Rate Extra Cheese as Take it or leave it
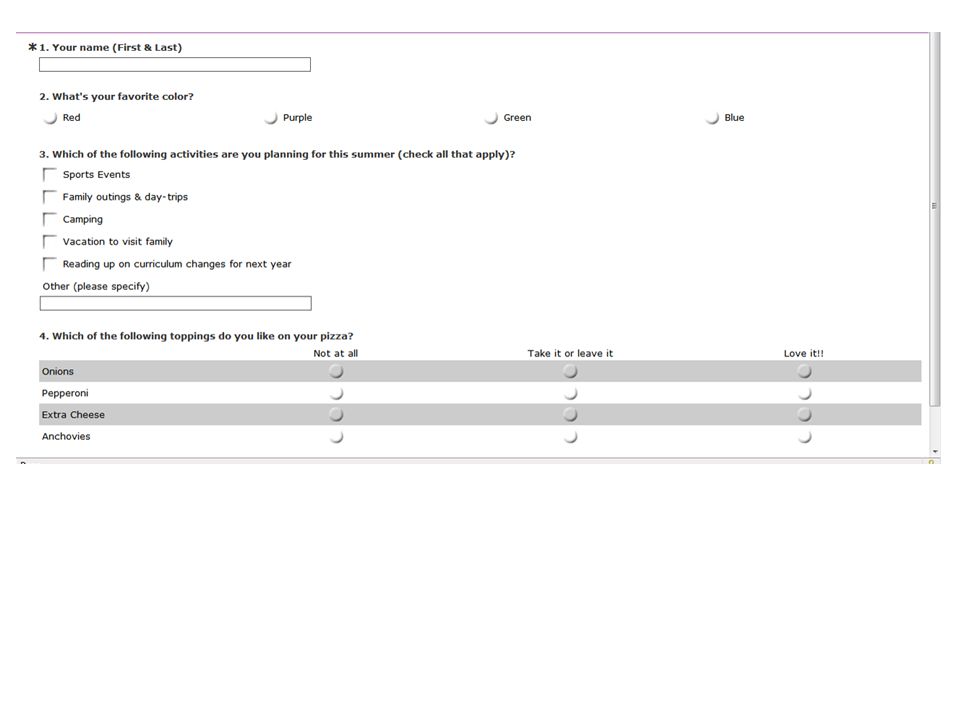960x720 pixels. 570,414
